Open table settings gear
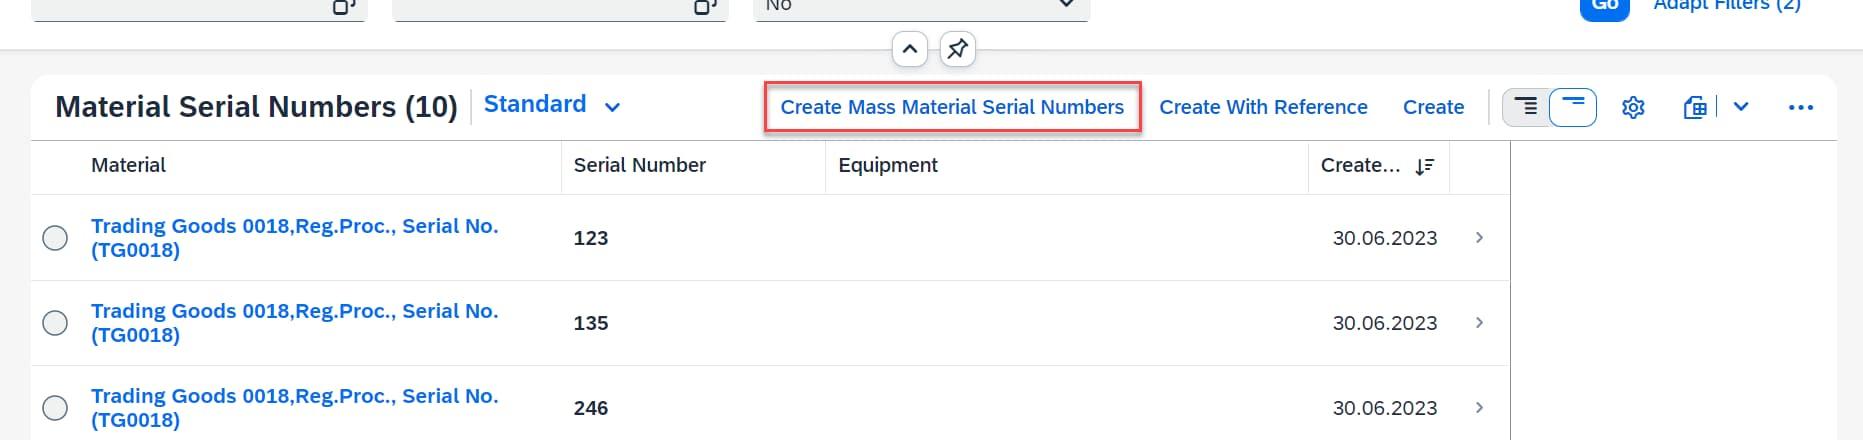The width and height of the screenshot is (1863, 440). click(1633, 107)
